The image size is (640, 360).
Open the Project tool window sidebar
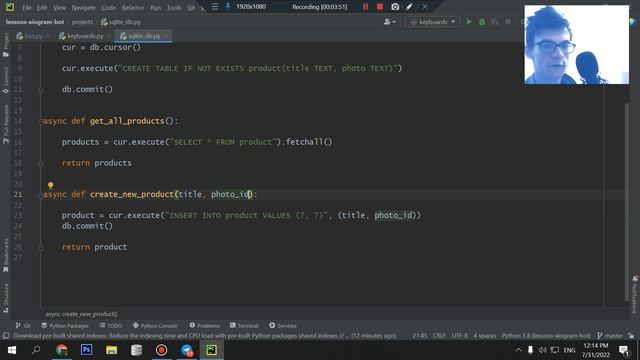tap(6, 45)
